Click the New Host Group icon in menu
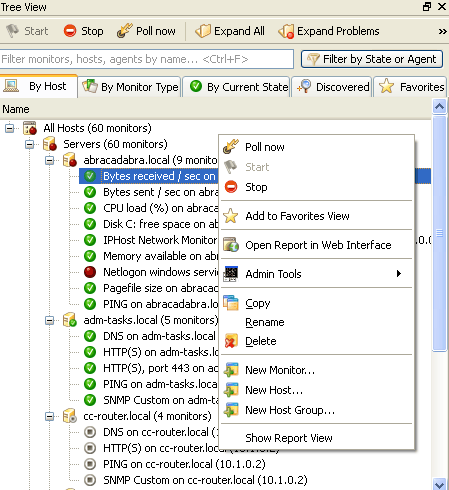449x490 pixels. pyautogui.click(x=231, y=410)
